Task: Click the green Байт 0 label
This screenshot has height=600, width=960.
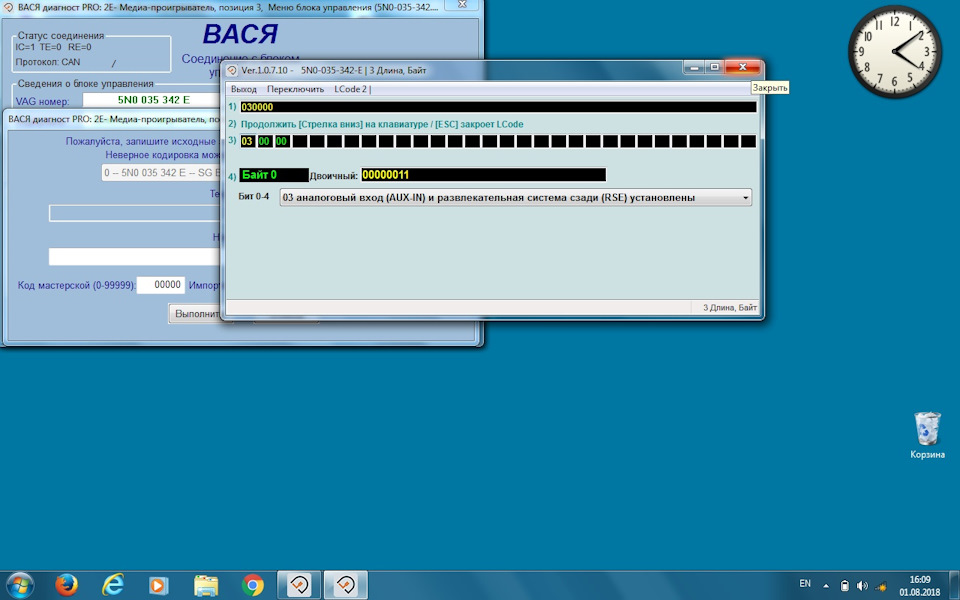Action: 274,175
